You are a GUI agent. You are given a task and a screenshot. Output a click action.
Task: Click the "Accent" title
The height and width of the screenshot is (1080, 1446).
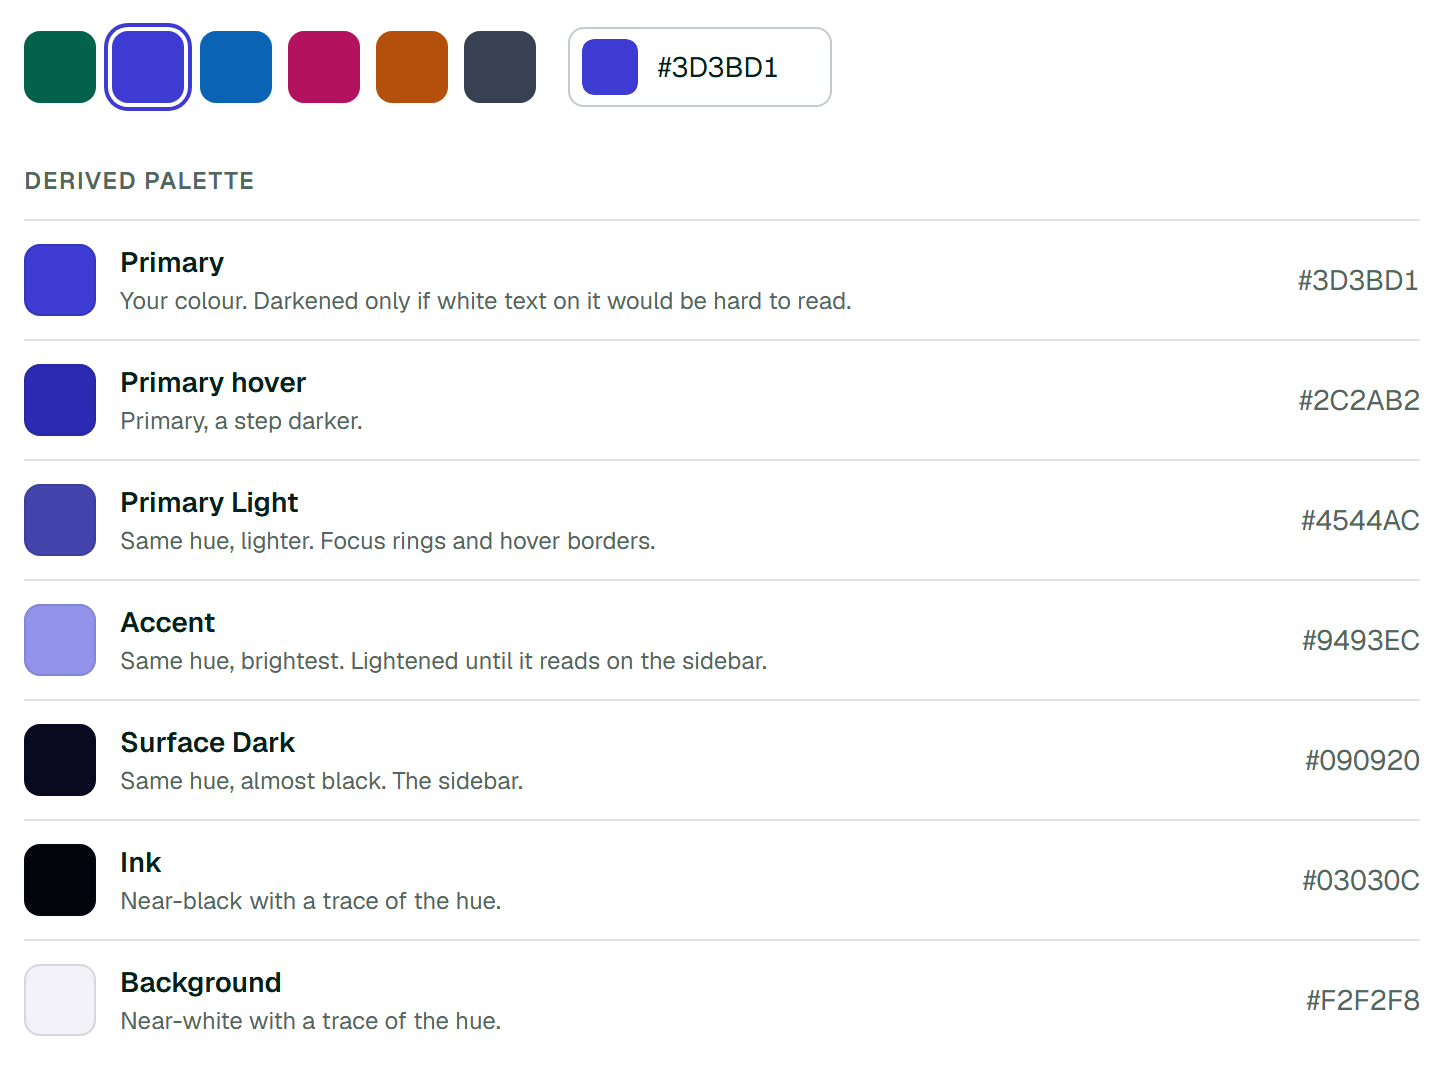tap(167, 623)
